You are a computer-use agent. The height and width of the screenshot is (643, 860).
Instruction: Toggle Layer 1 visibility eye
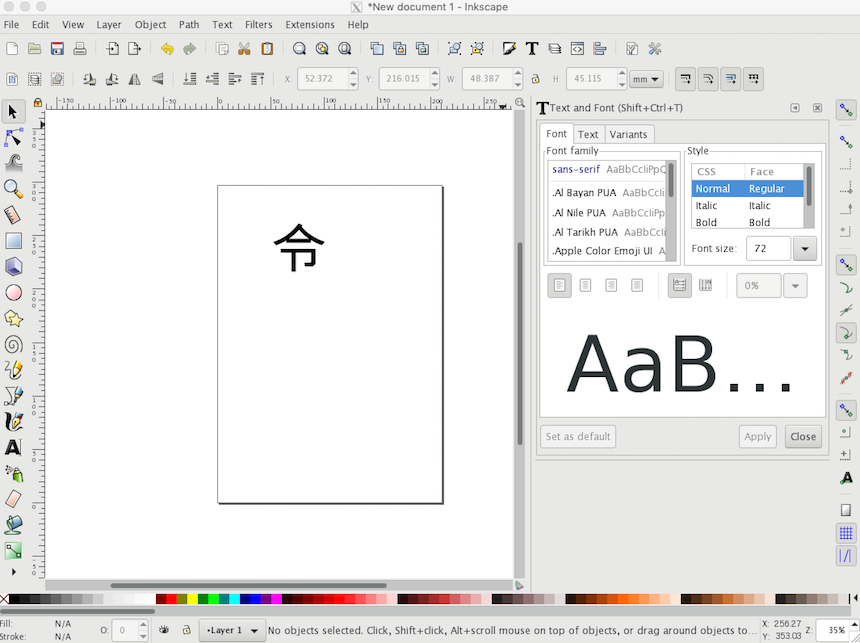(163, 630)
